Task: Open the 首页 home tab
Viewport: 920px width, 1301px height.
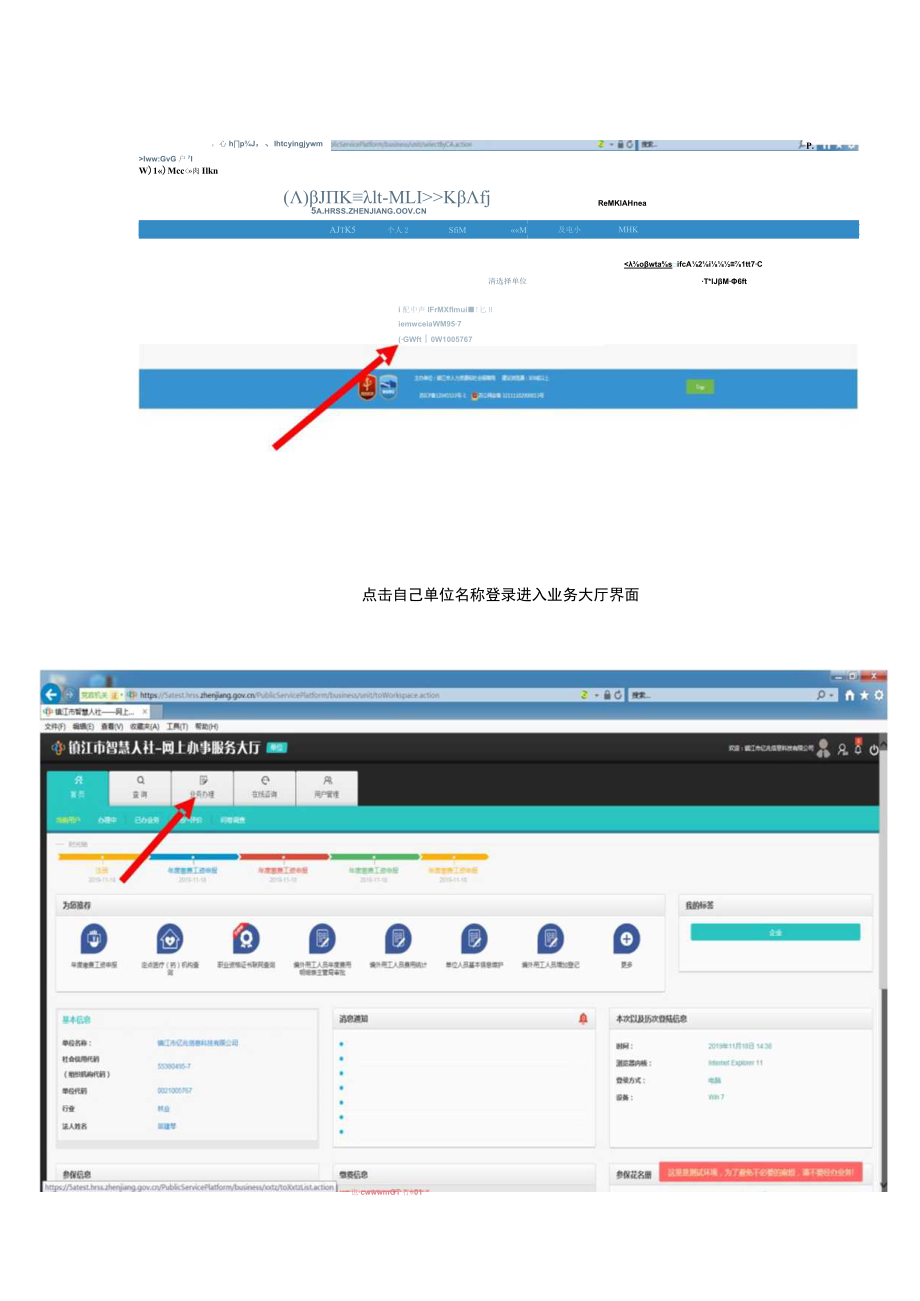Action: click(x=78, y=788)
